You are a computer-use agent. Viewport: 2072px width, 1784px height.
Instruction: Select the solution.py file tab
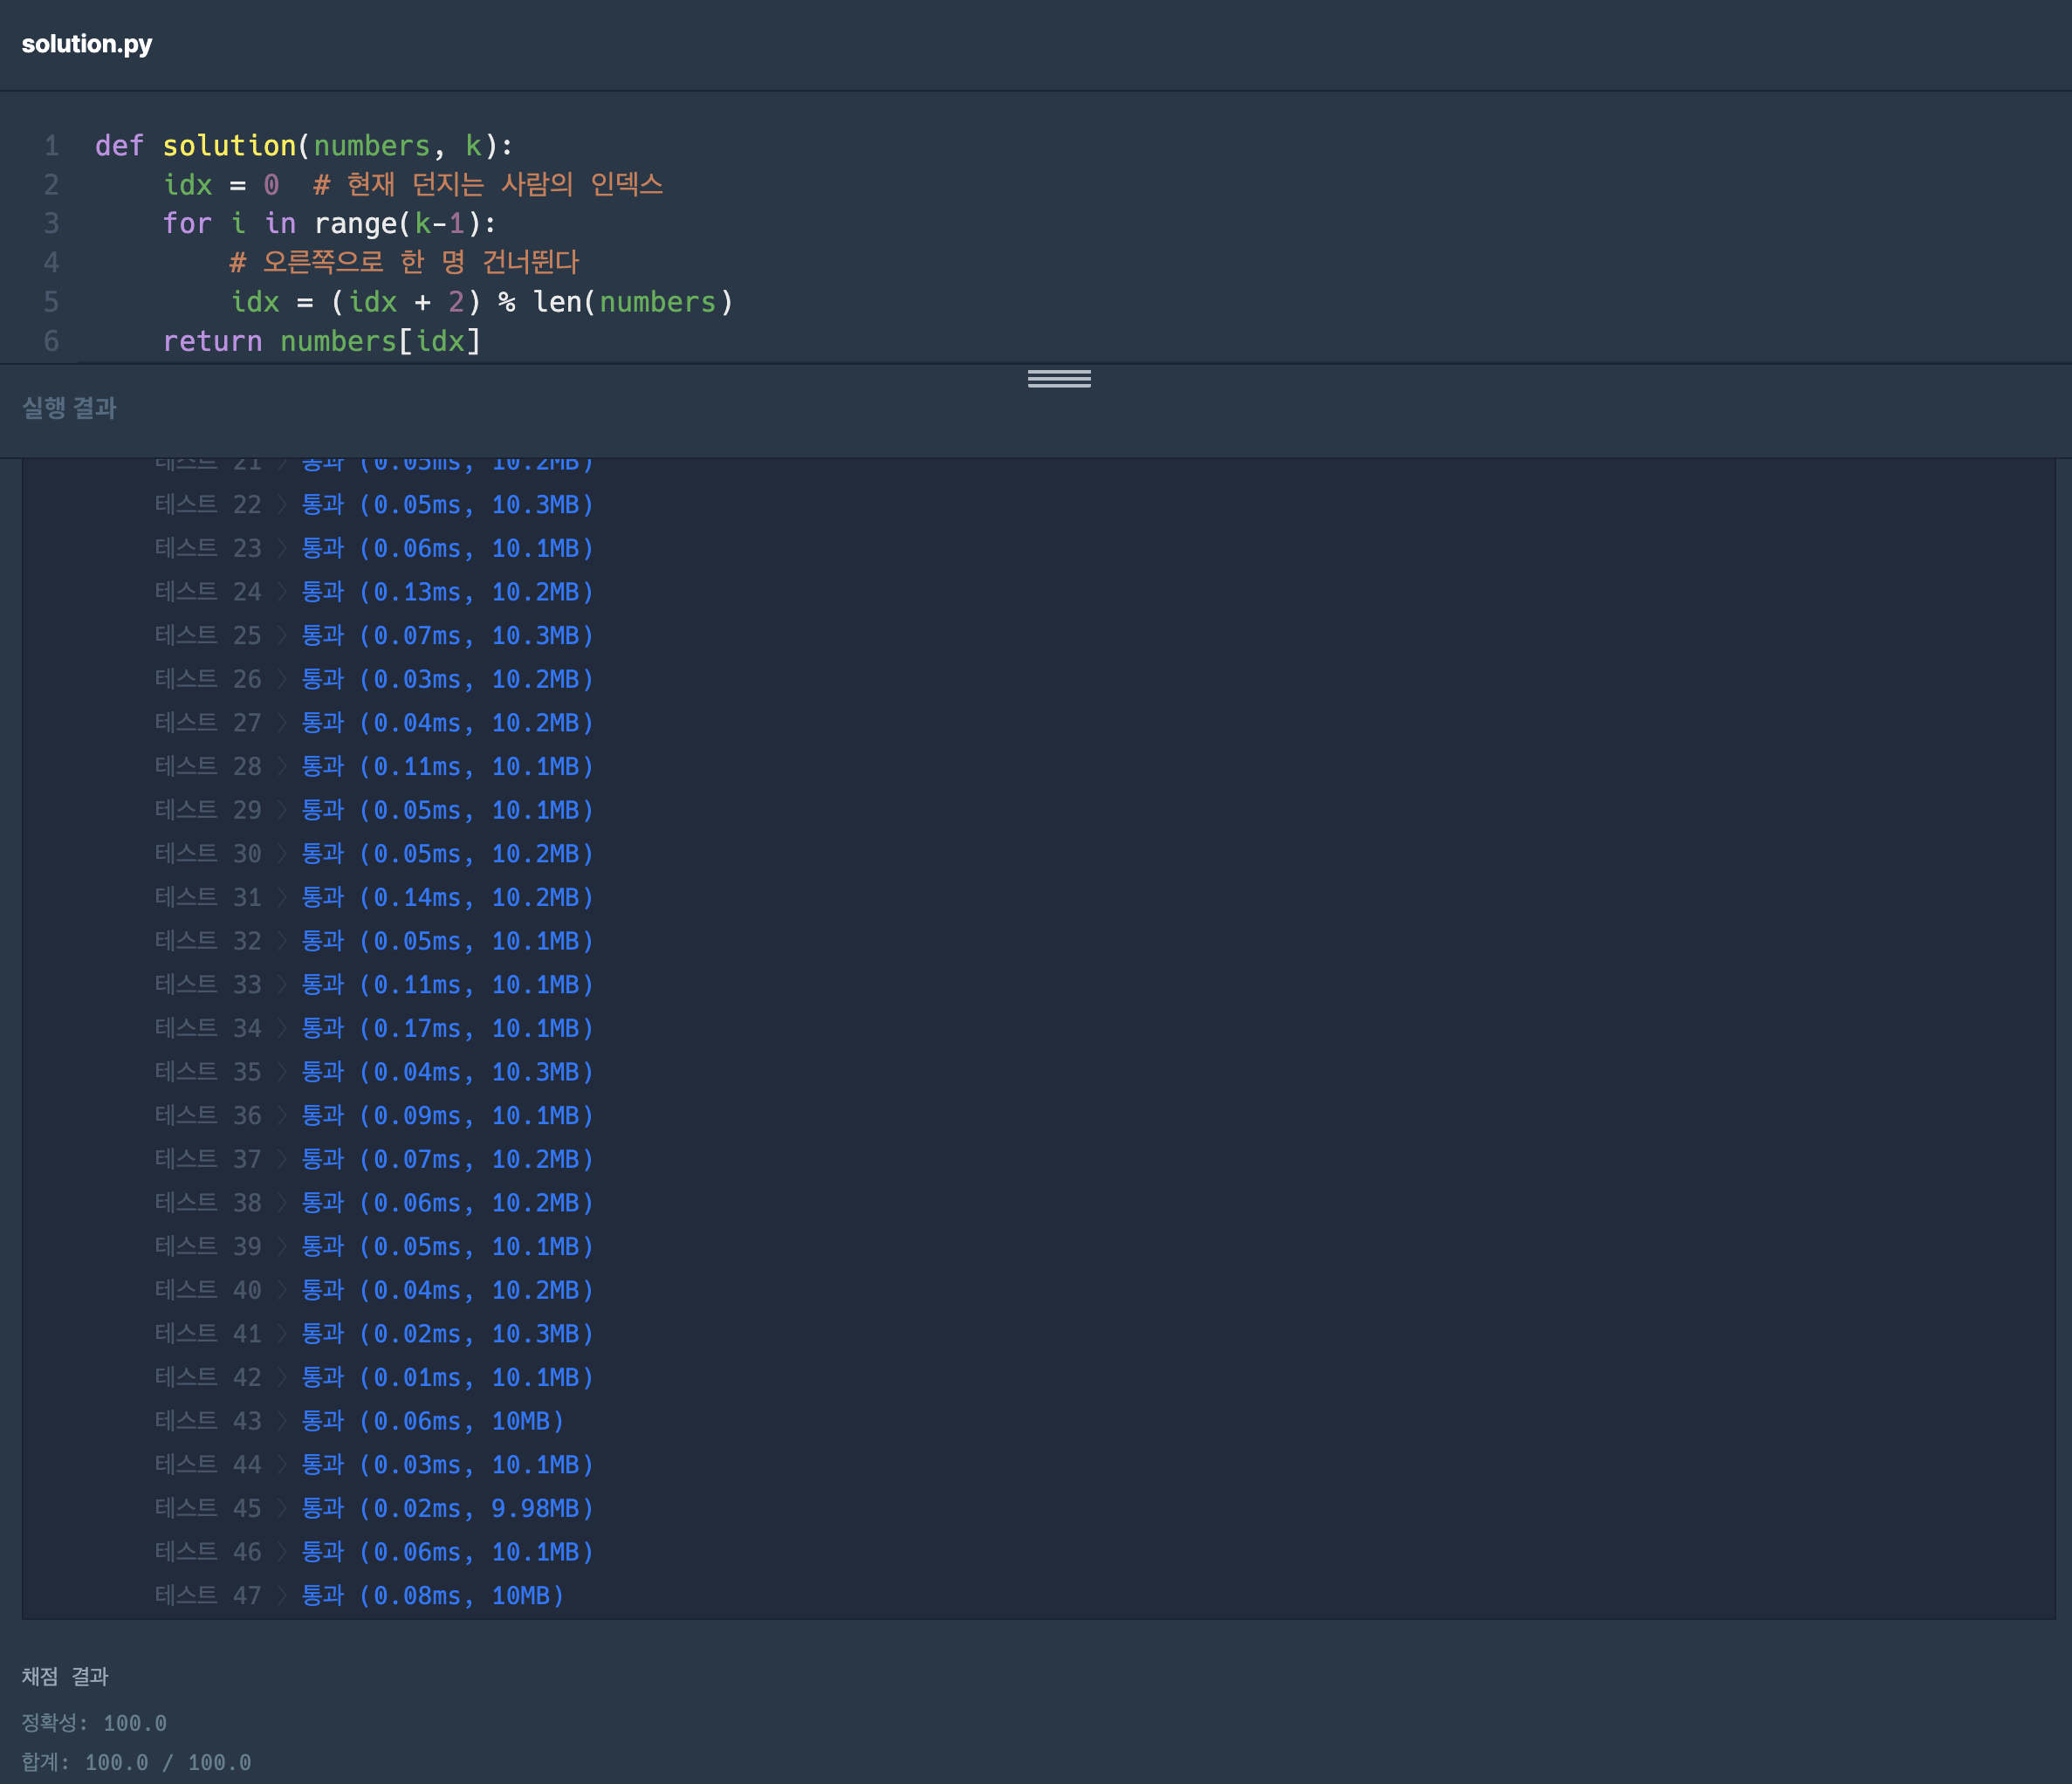87,44
